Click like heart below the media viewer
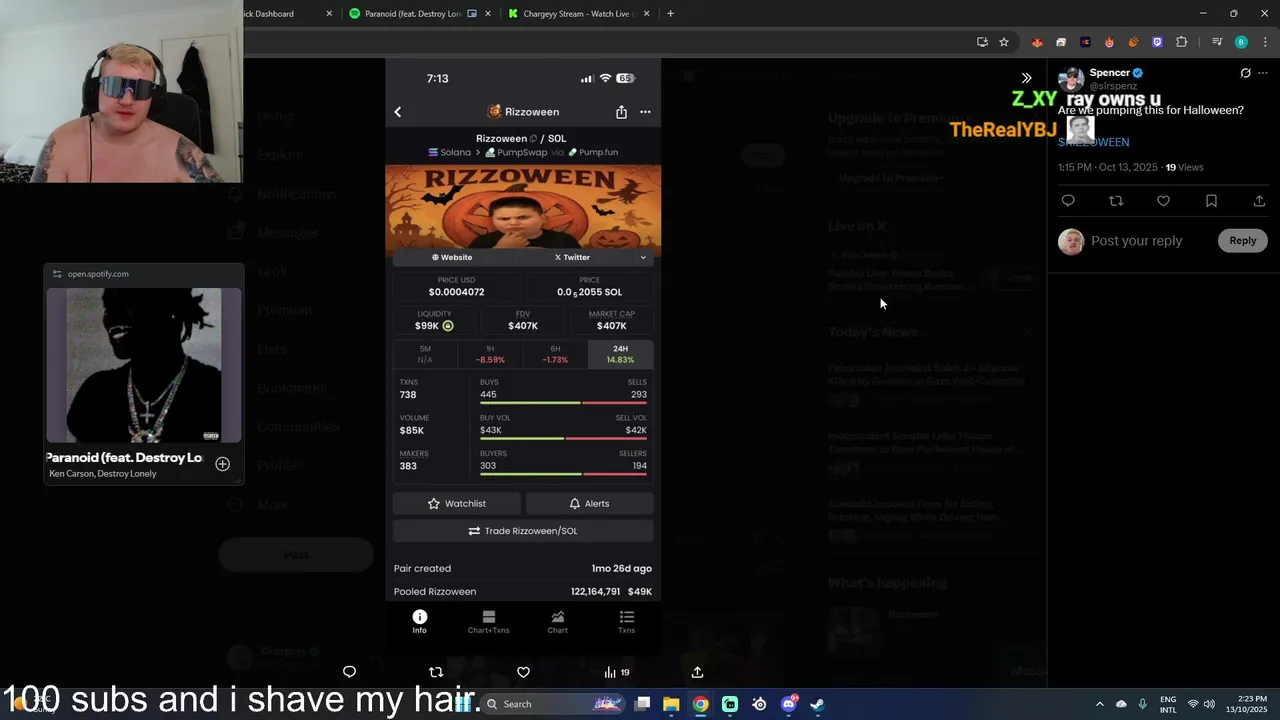This screenshot has width=1280, height=720. tap(523, 672)
